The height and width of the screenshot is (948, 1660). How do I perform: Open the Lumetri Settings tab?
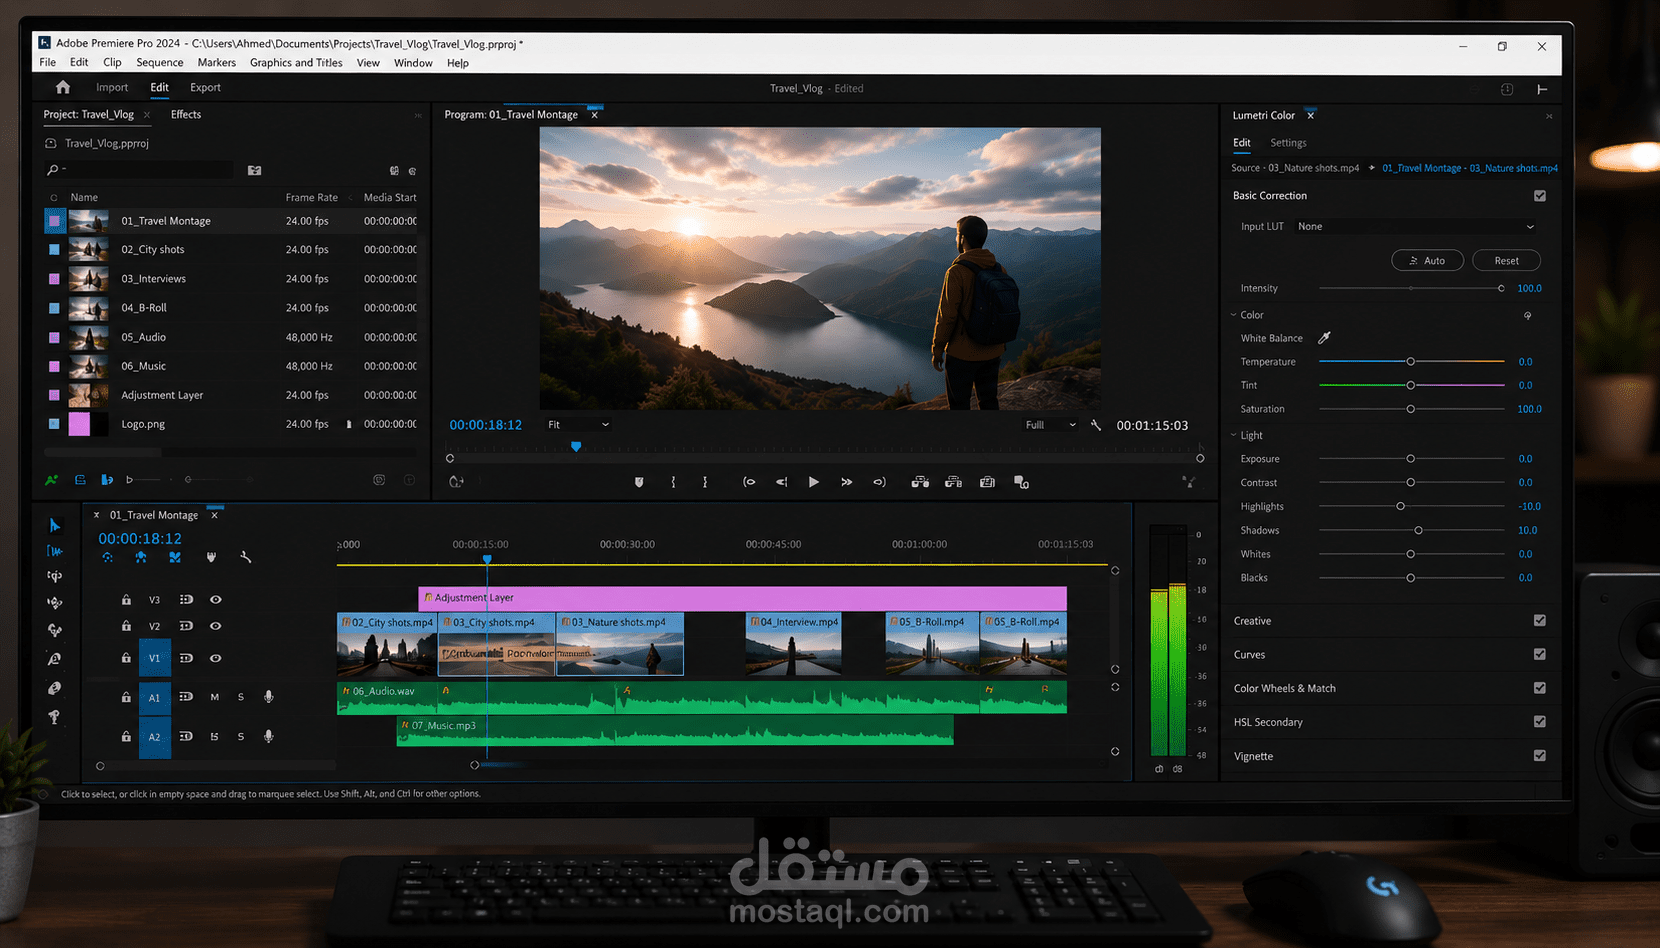(x=1288, y=143)
